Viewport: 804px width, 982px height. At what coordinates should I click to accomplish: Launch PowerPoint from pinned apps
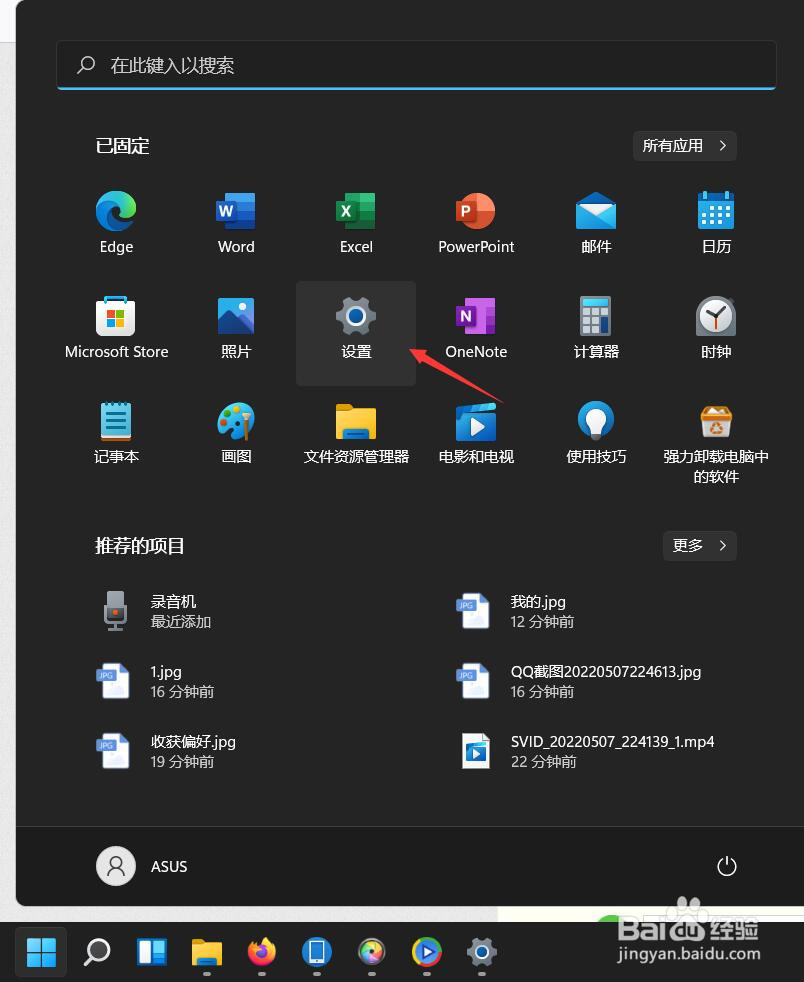[x=476, y=224]
